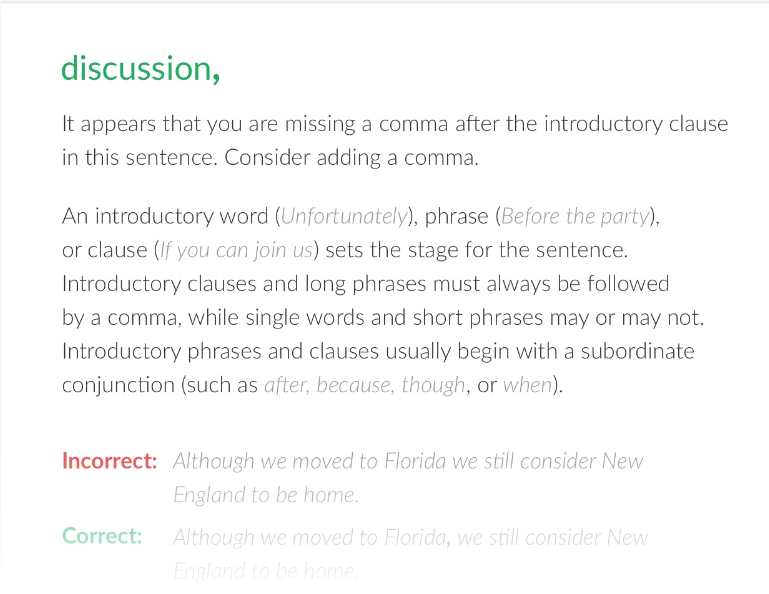This screenshot has height=594, width=769.
Task: Click the italic word "because"
Action: click(354, 386)
